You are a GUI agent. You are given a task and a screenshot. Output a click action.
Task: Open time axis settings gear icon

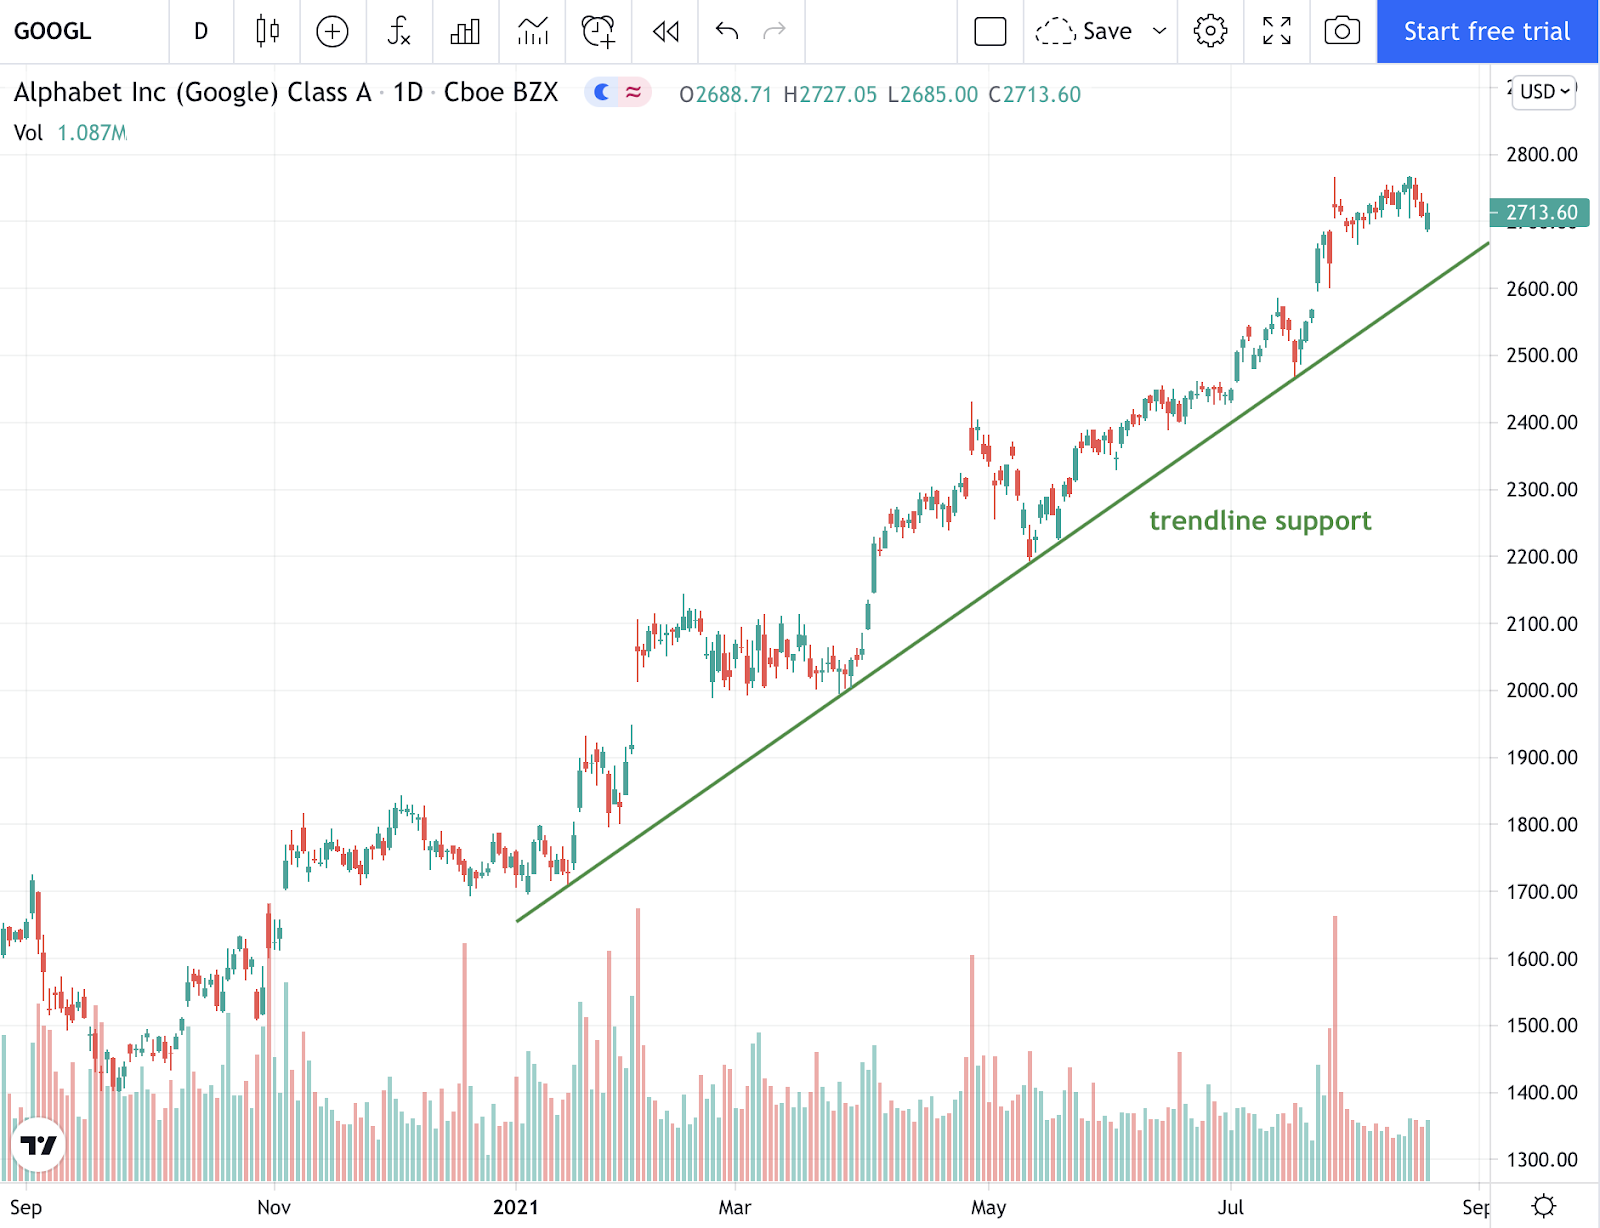click(1544, 1206)
